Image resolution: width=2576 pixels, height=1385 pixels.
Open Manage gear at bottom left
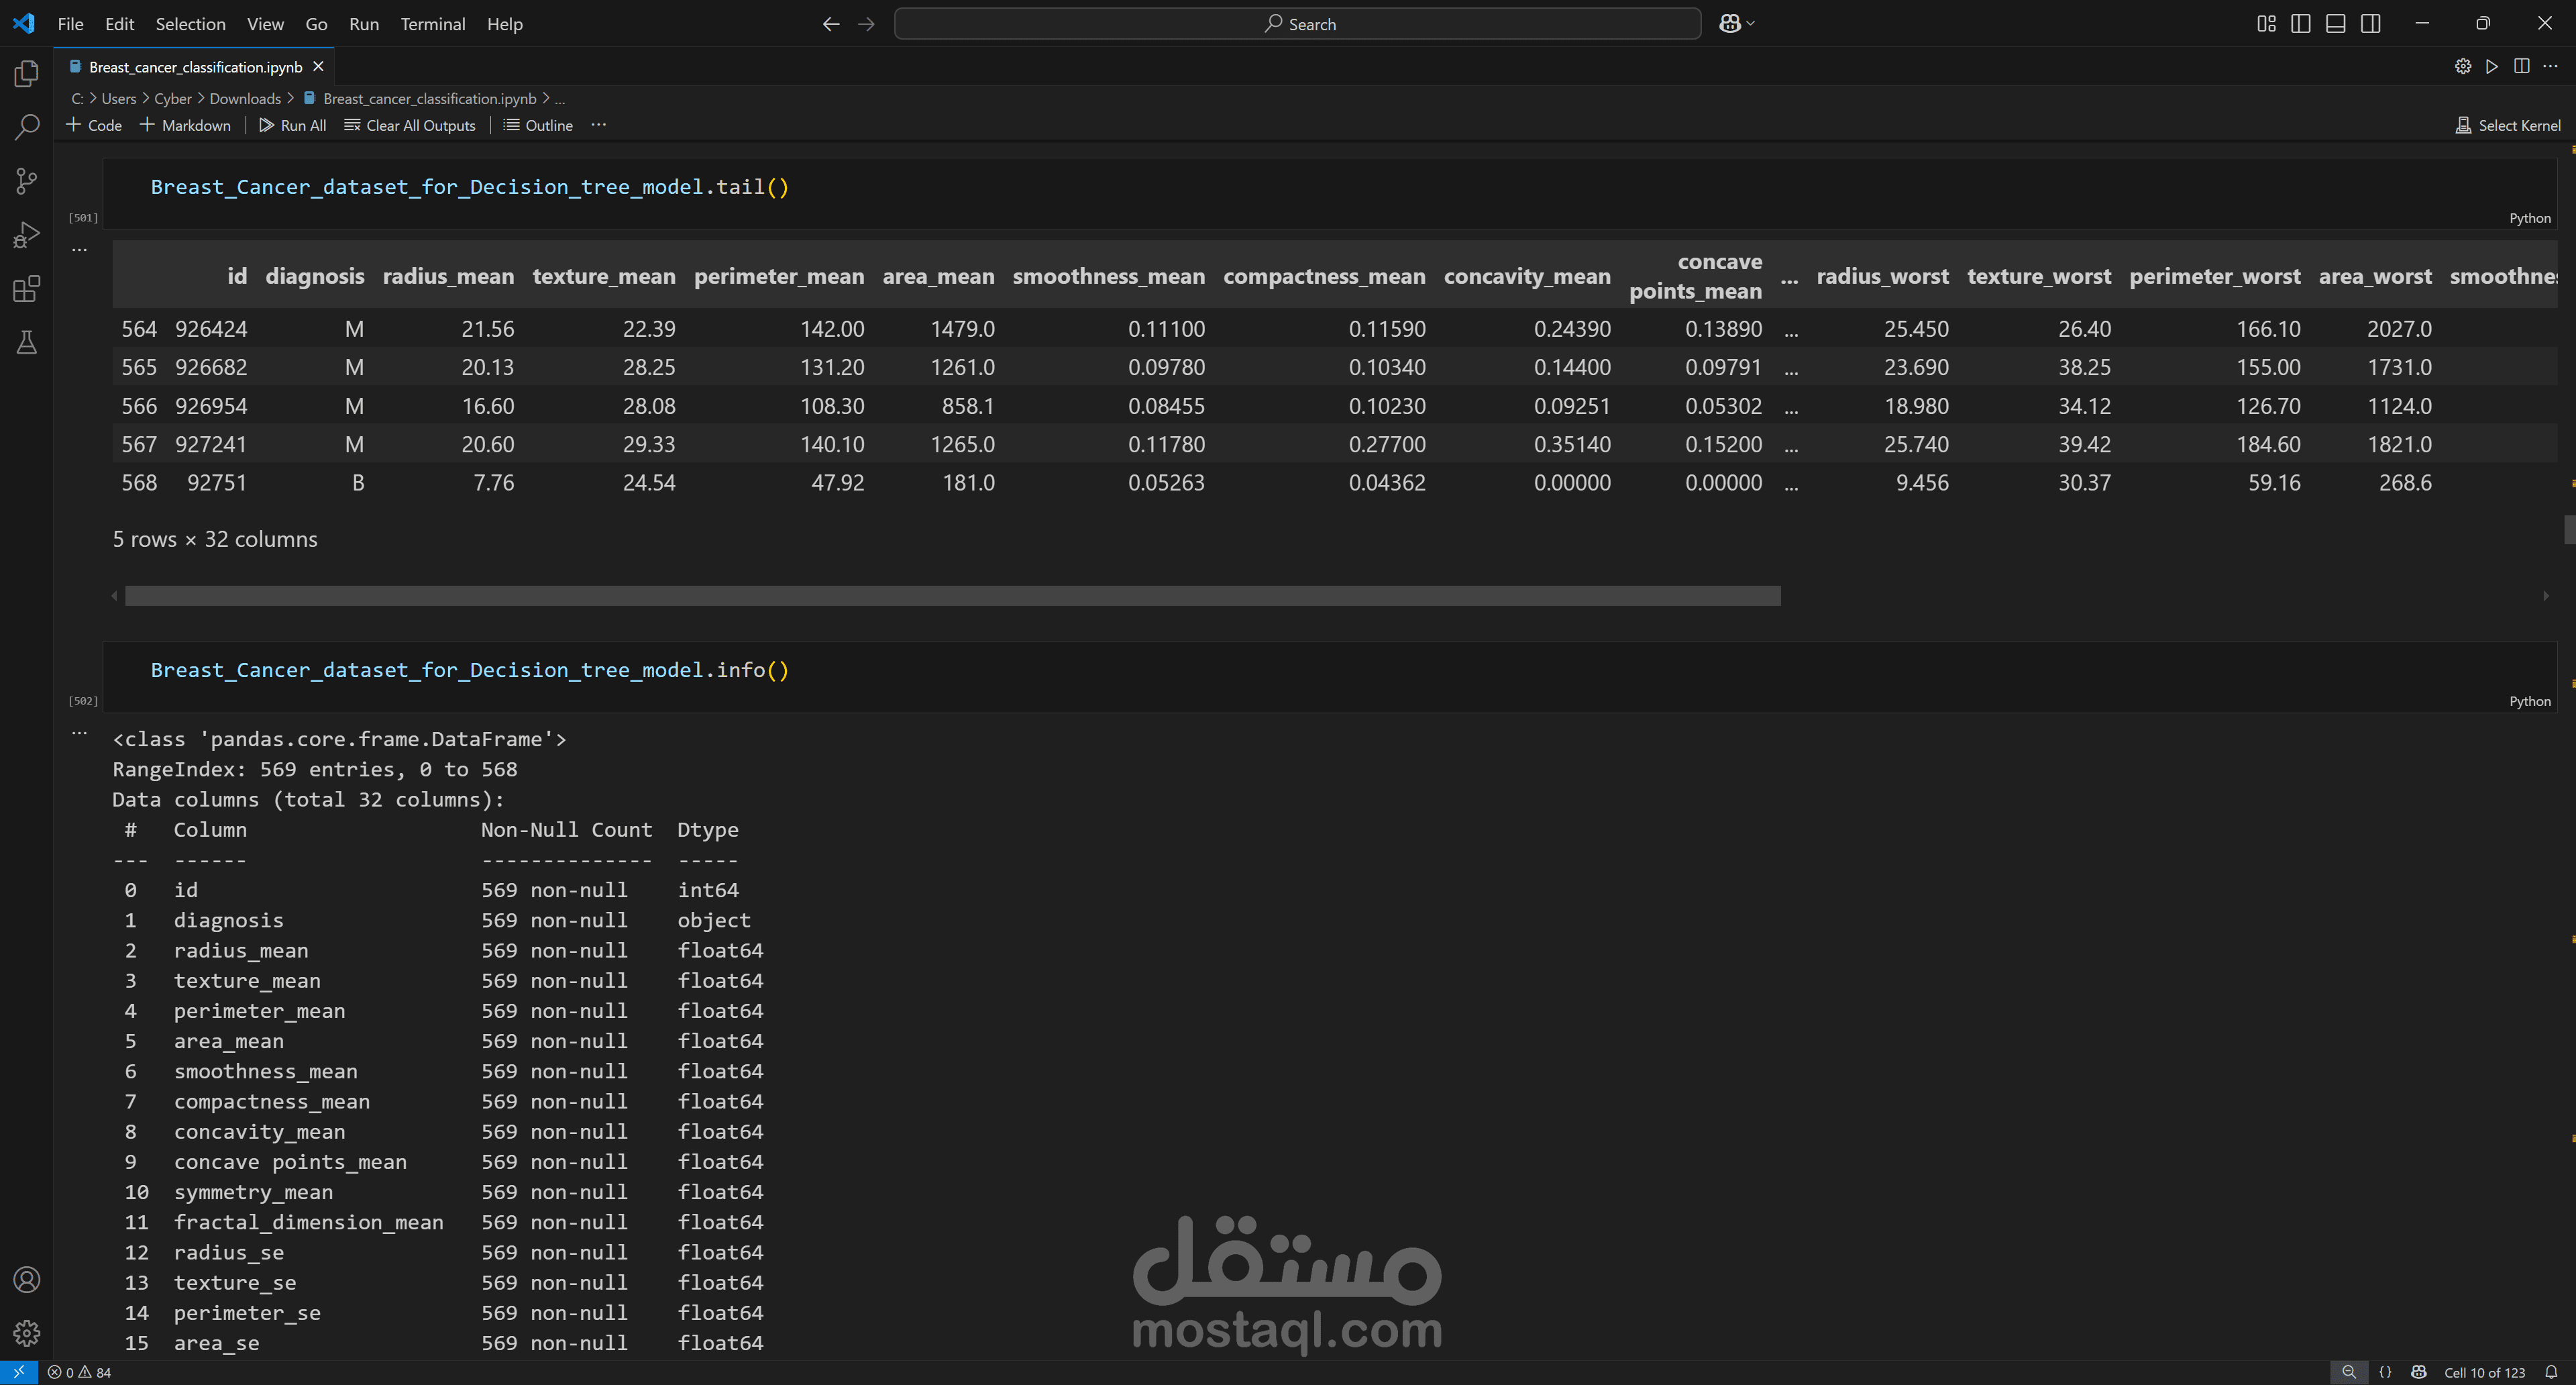click(27, 1332)
